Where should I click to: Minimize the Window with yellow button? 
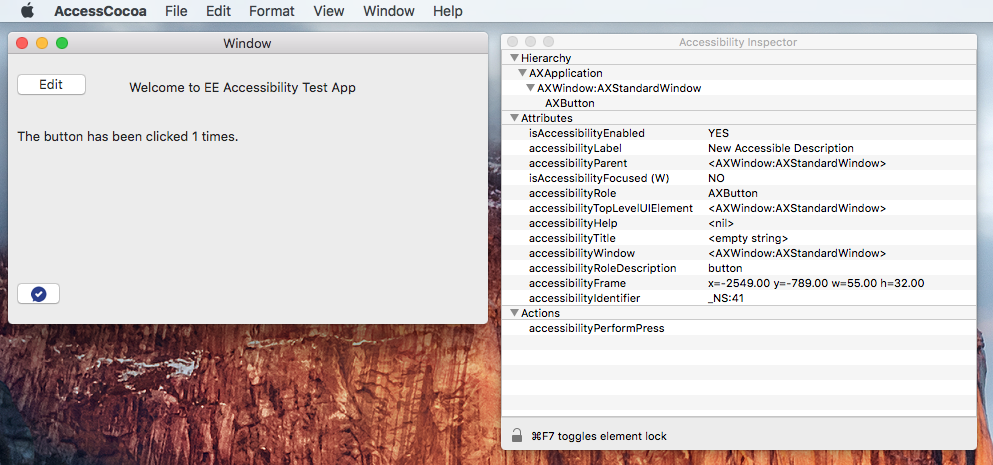pos(42,43)
